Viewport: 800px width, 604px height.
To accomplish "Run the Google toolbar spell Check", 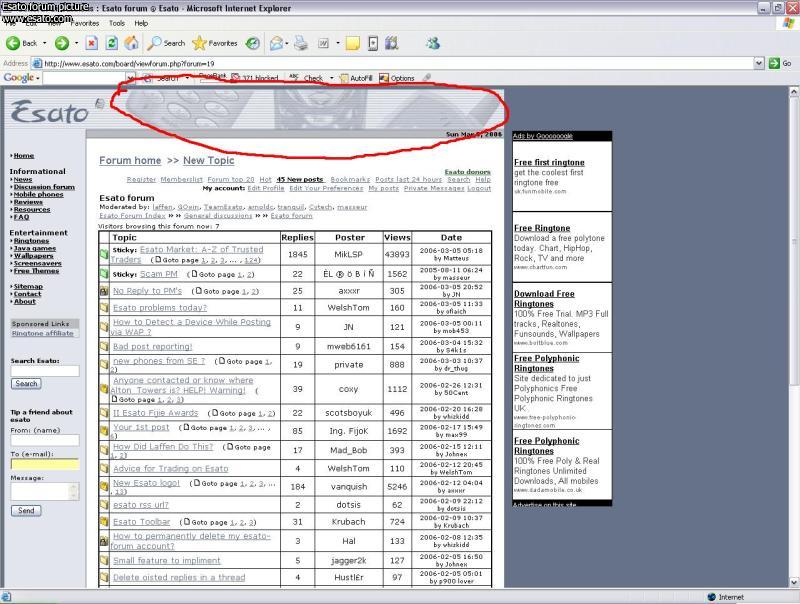I will pos(306,78).
